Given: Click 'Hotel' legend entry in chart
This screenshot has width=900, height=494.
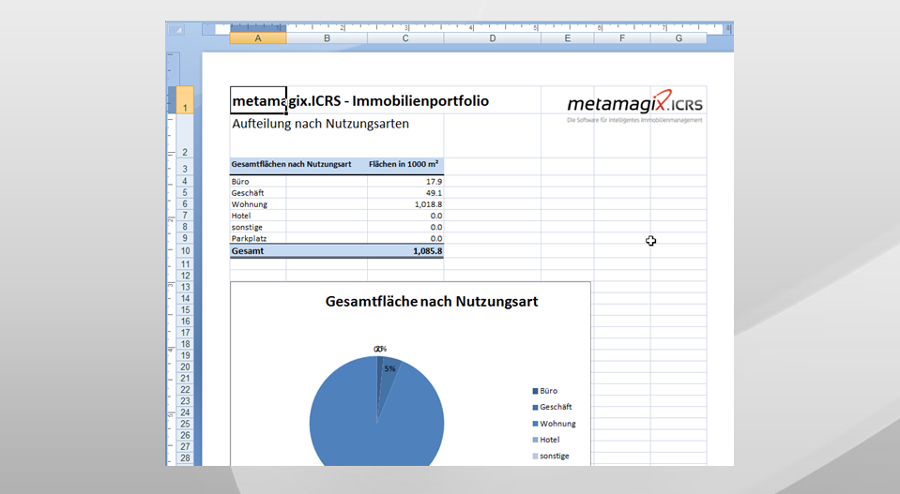Looking at the screenshot, I should coord(546,439).
